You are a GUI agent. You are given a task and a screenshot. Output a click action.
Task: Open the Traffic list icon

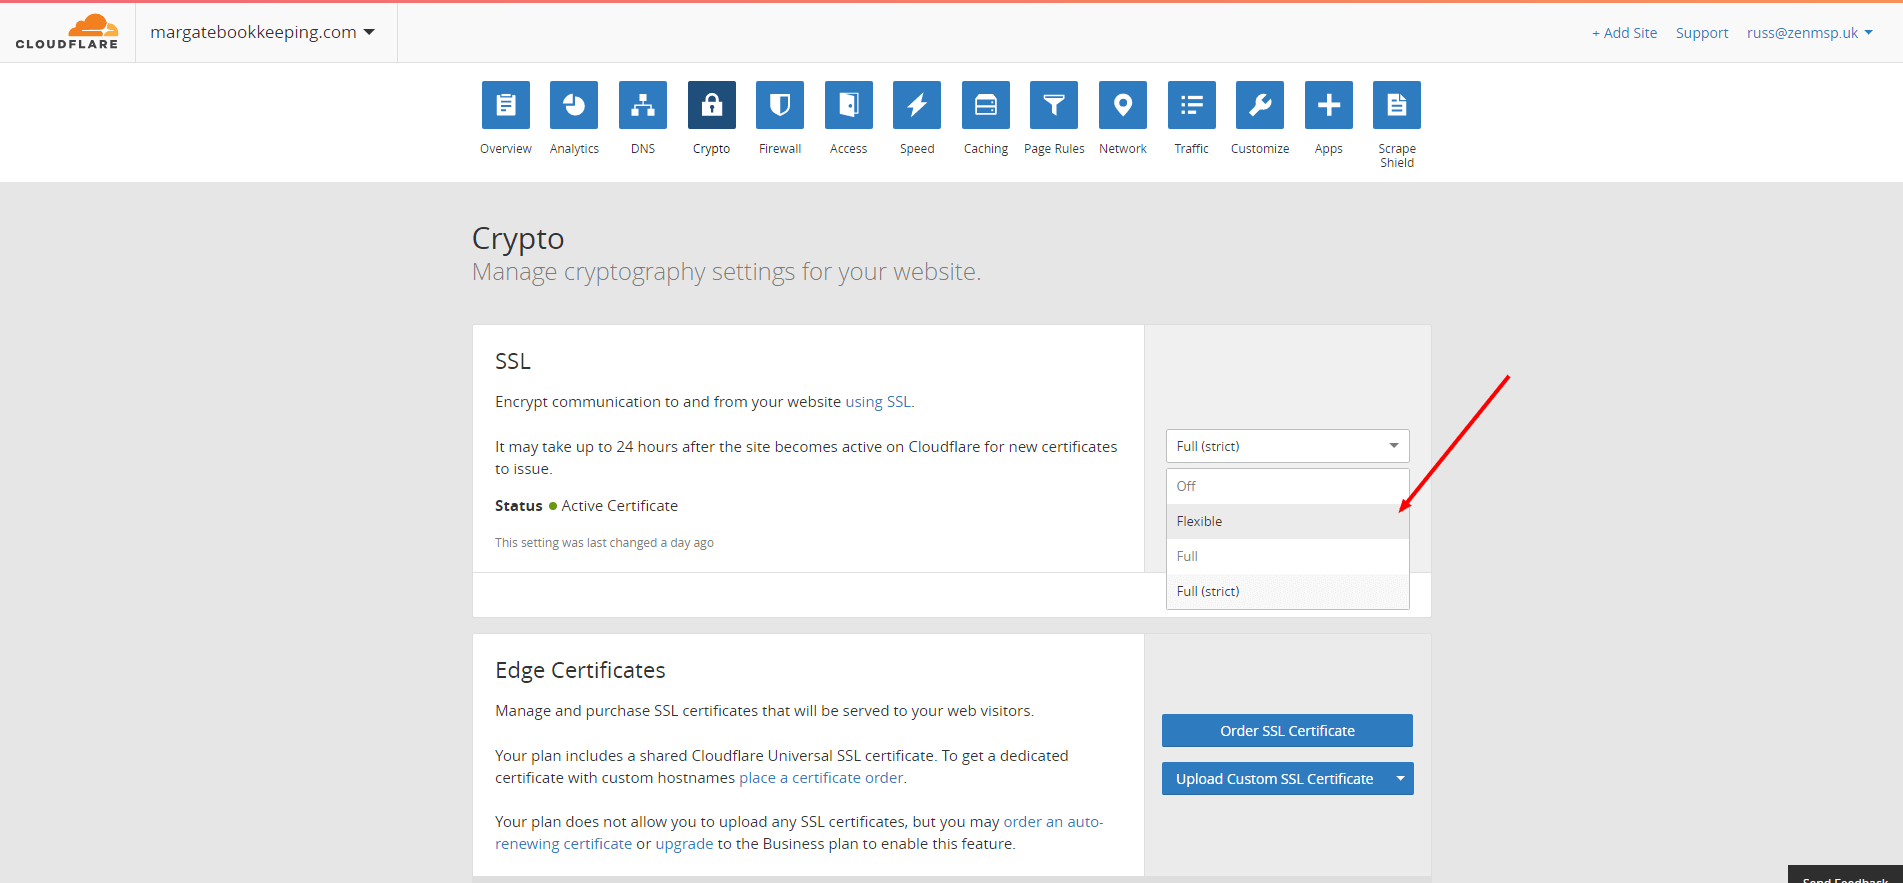coord(1192,105)
